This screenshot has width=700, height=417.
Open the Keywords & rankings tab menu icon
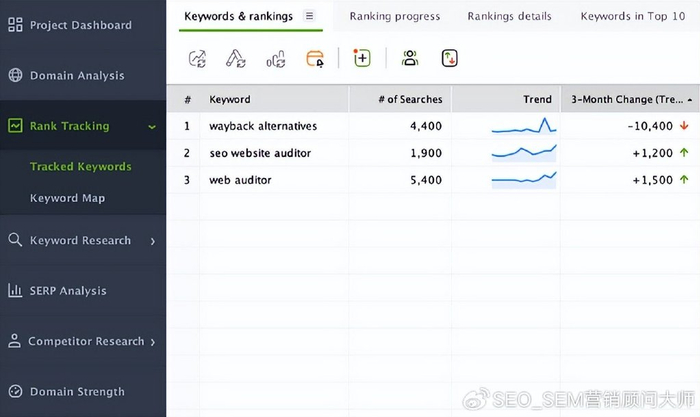click(x=309, y=16)
